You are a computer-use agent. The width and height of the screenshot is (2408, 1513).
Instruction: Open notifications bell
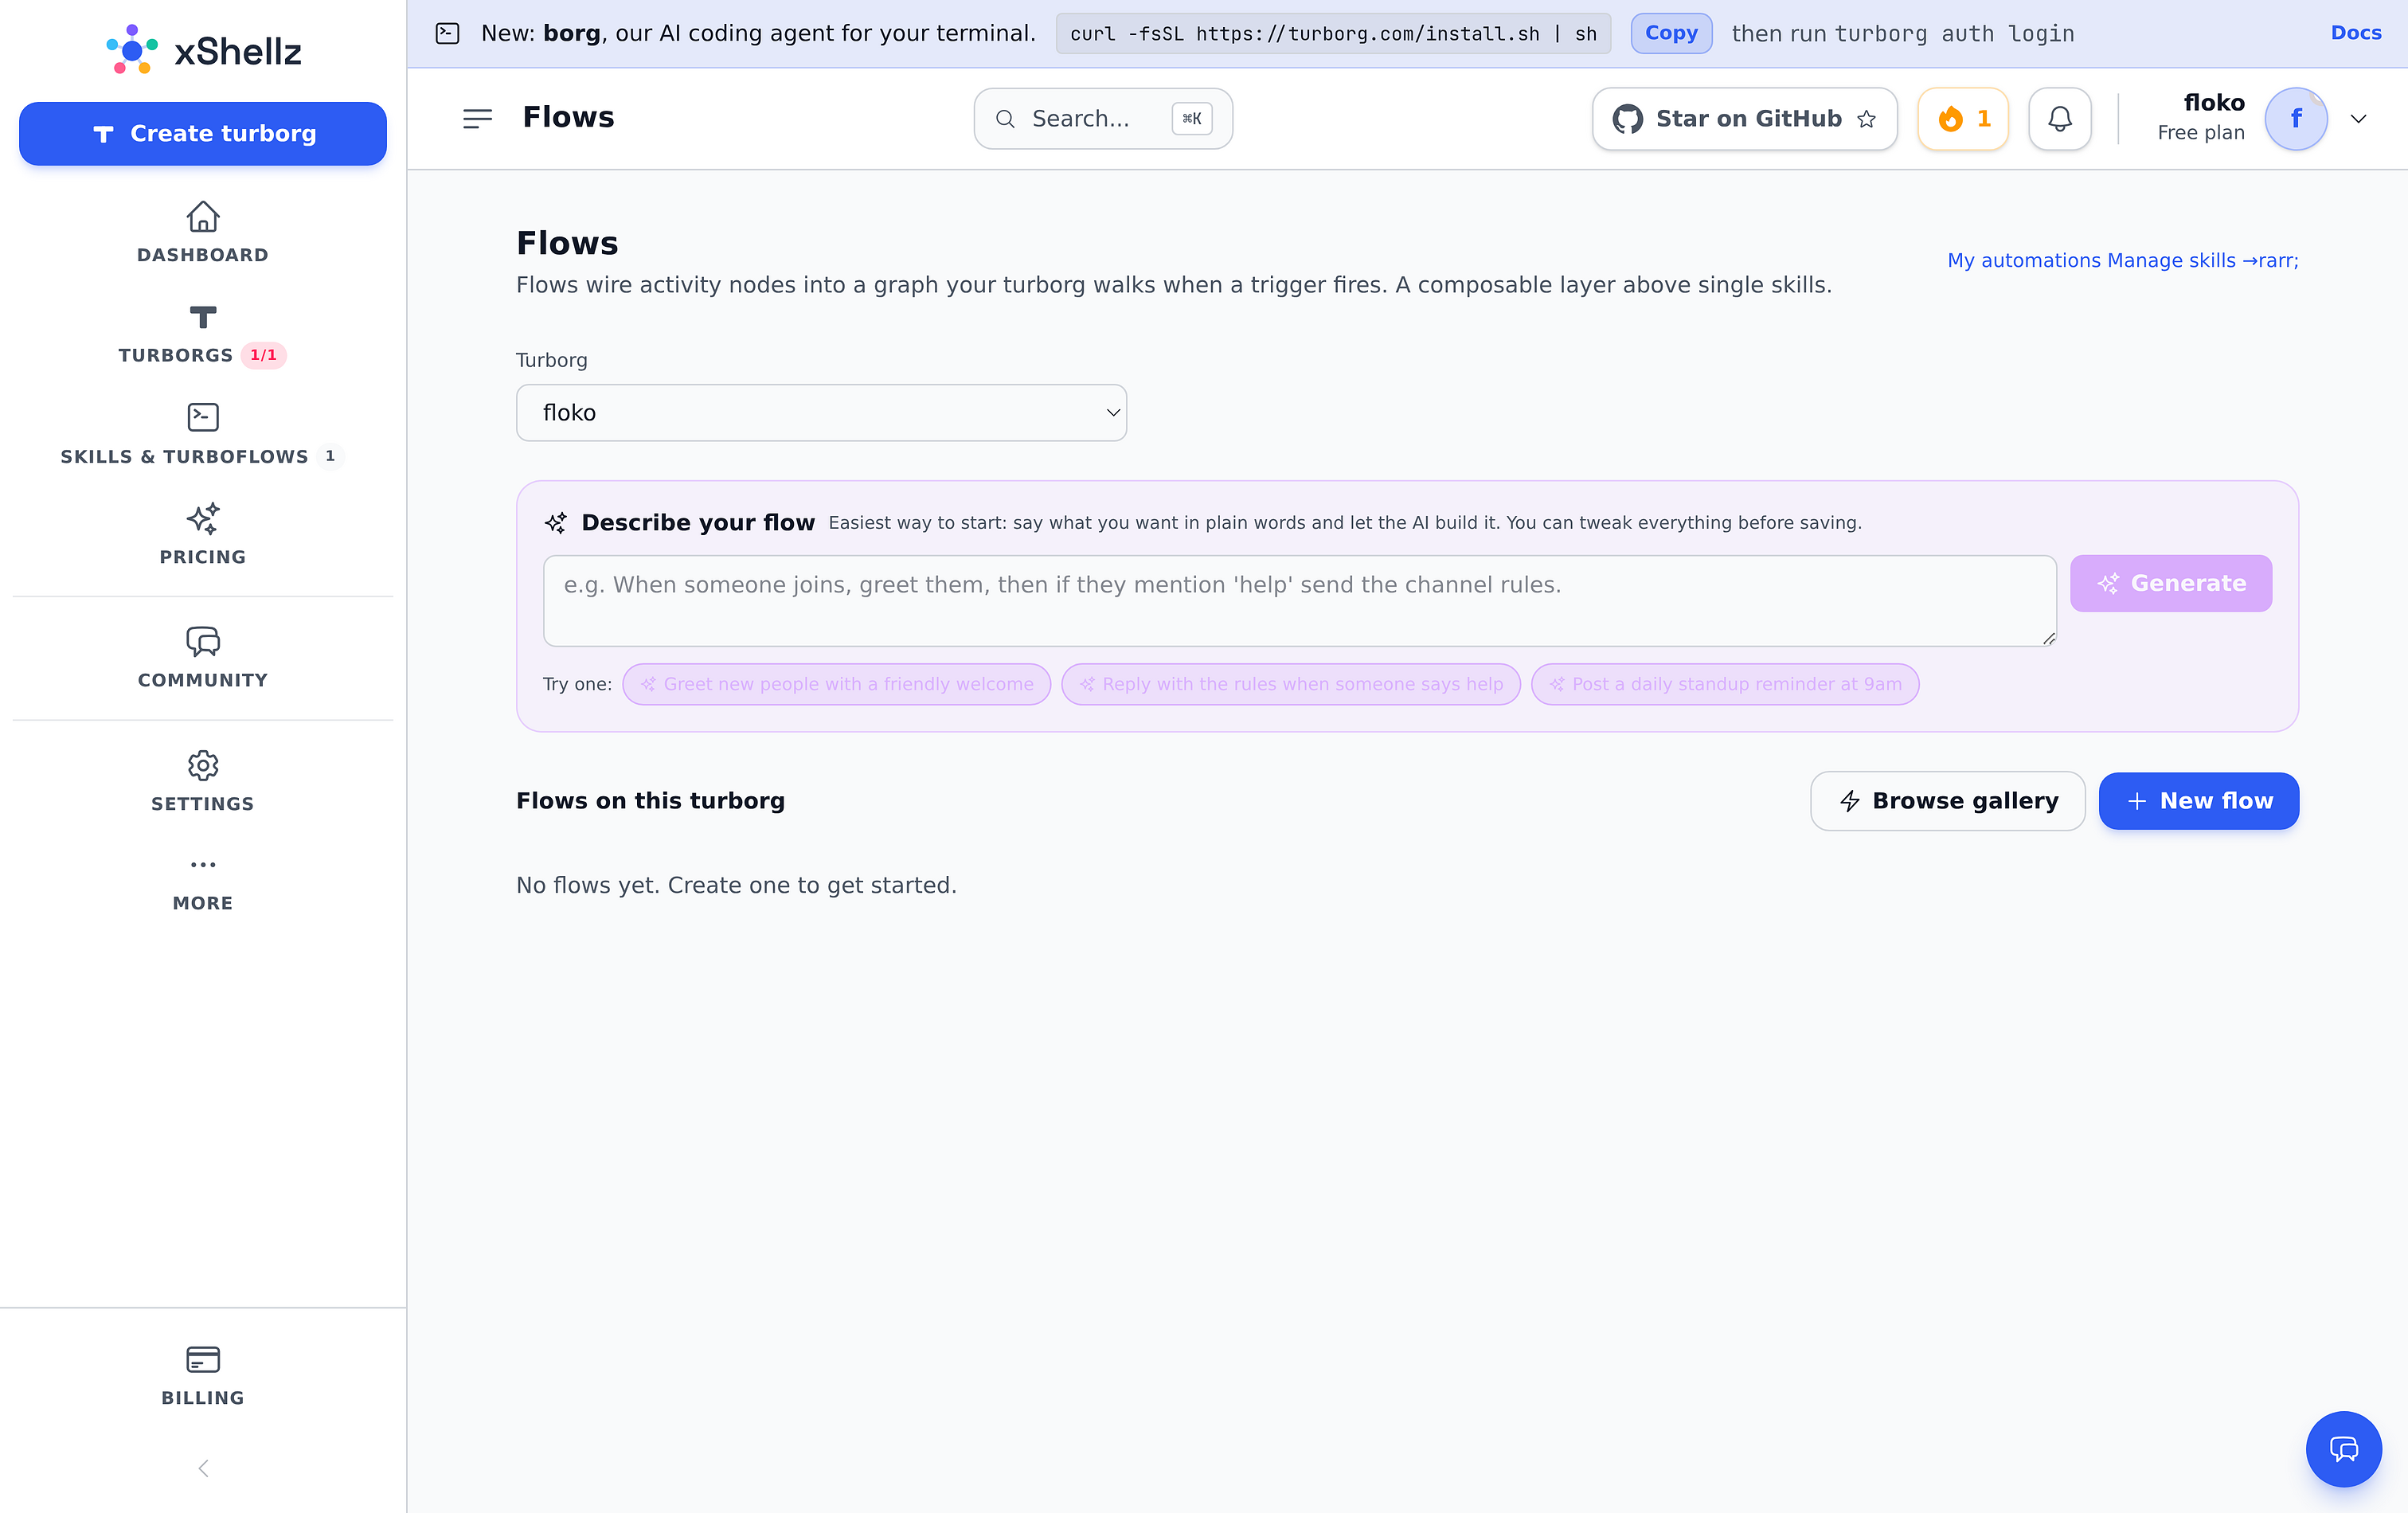[2060, 119]
